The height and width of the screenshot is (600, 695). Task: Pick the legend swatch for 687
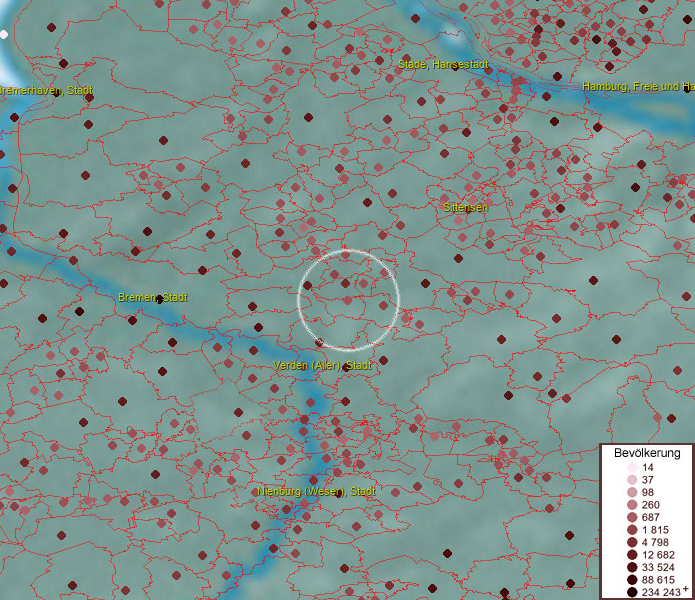[x=632, y=517]
